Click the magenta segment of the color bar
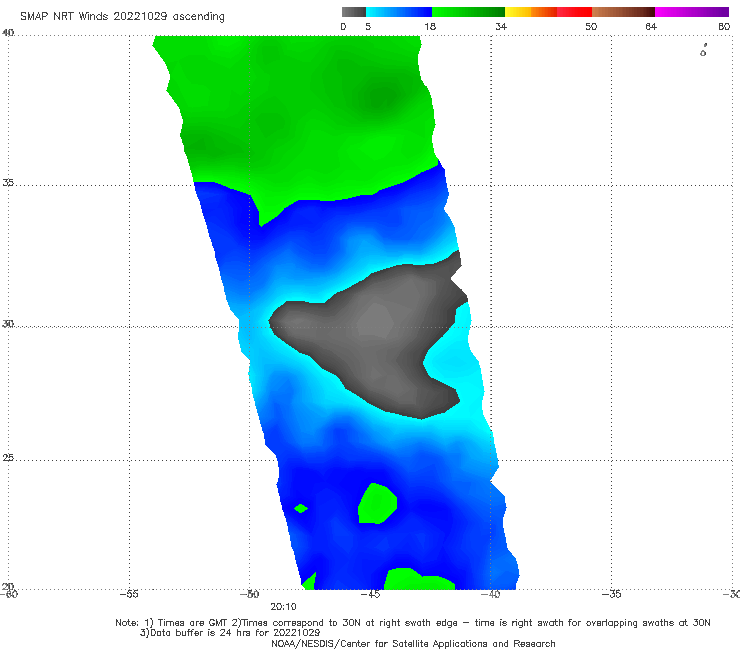 (692, 12)
